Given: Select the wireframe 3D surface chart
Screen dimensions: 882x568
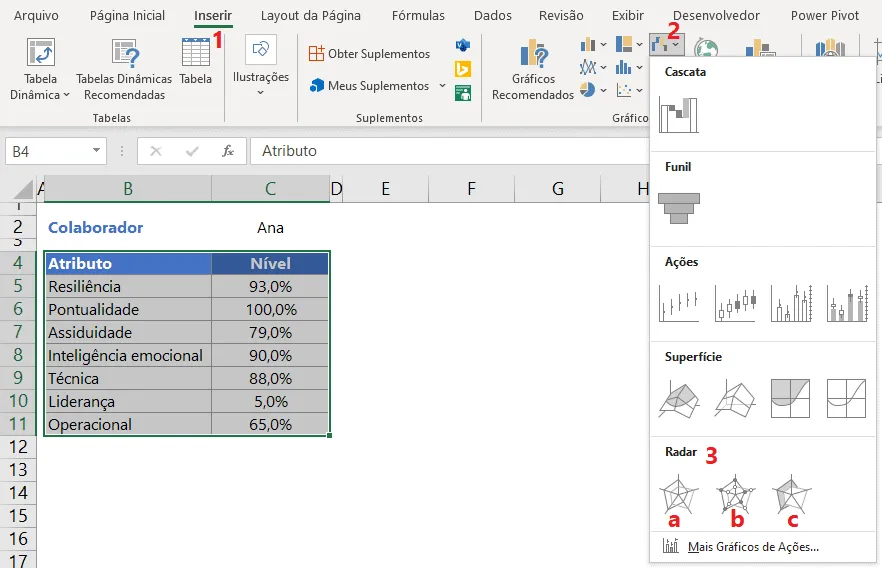Looking at the screenshot, I should click(735, 399).
